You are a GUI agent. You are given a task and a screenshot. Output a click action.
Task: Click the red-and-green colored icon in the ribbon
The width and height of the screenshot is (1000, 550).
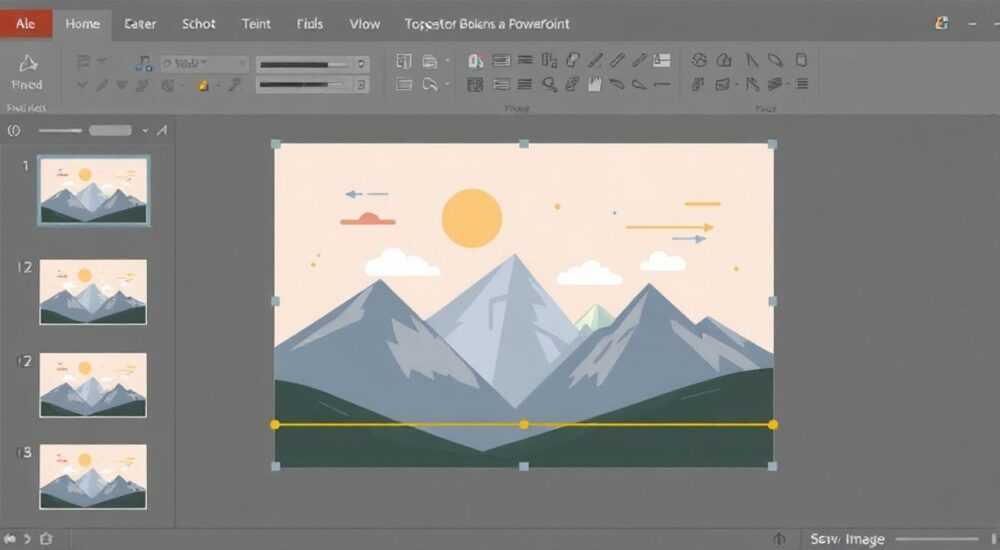click(x=475, y=61)
